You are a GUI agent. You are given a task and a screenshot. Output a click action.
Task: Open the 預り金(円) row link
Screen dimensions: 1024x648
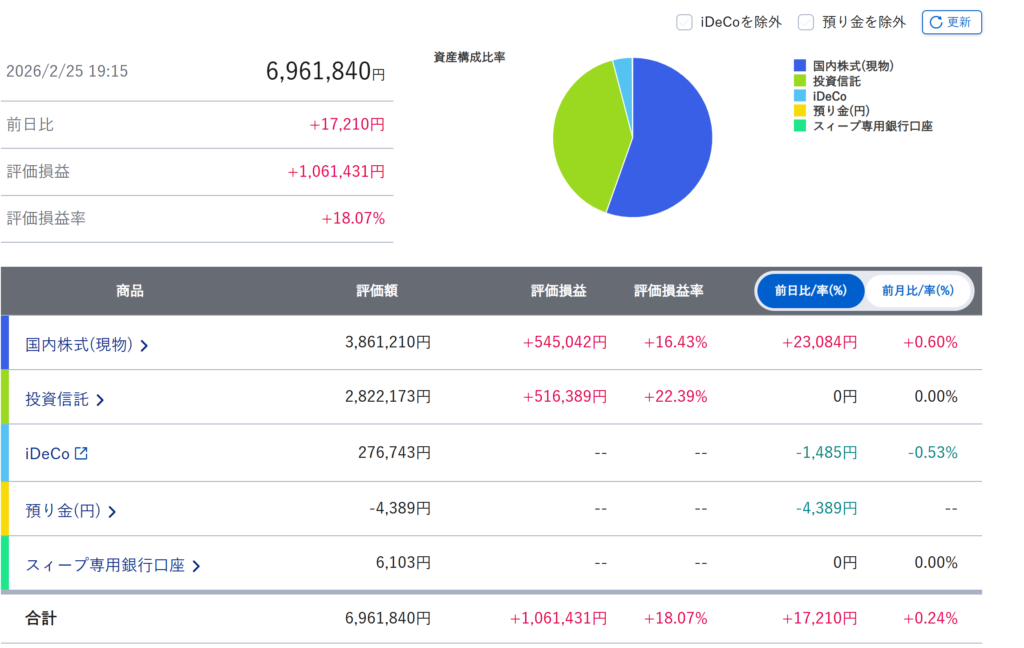(63, 511)
